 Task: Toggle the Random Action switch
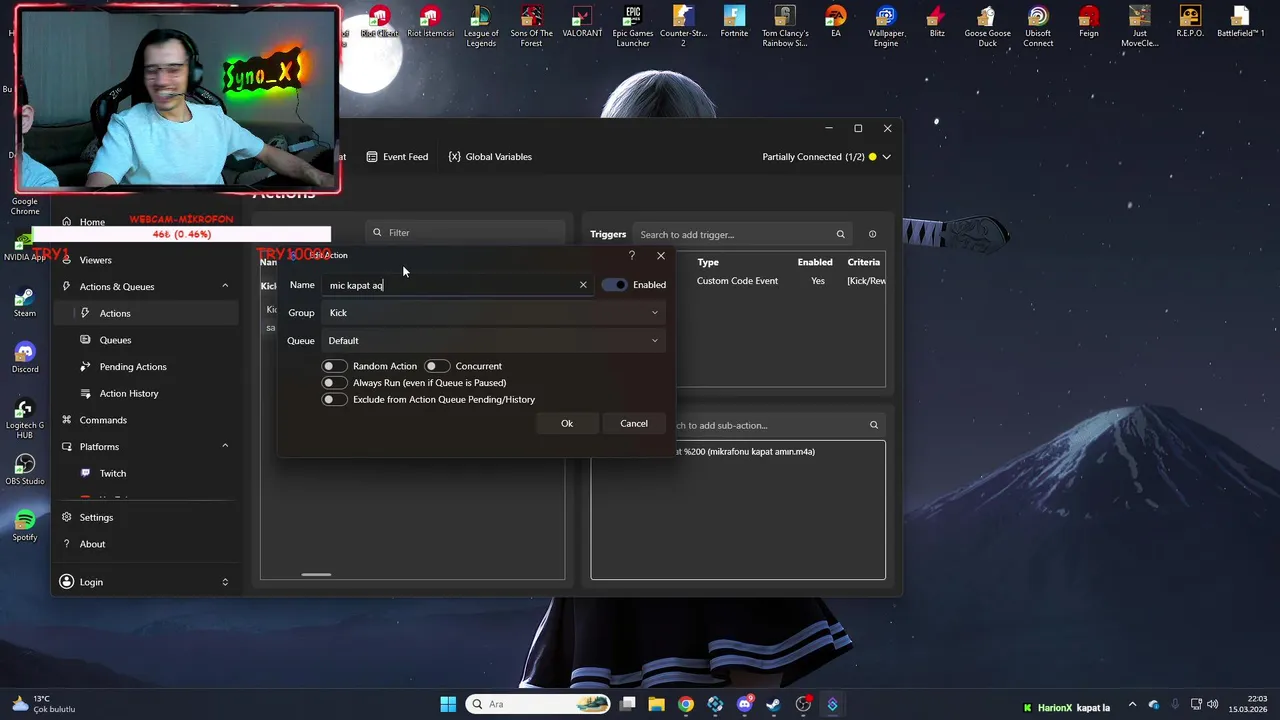(334, 366)
